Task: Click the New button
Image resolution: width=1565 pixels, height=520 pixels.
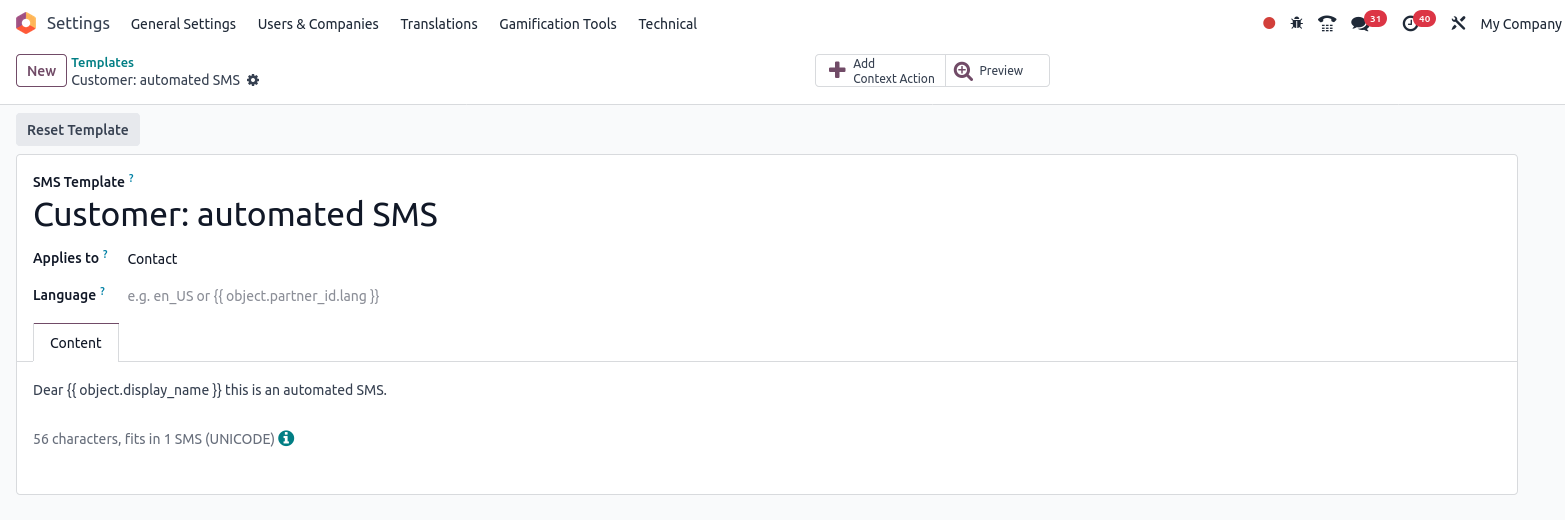Action: (x=41, y=71)
